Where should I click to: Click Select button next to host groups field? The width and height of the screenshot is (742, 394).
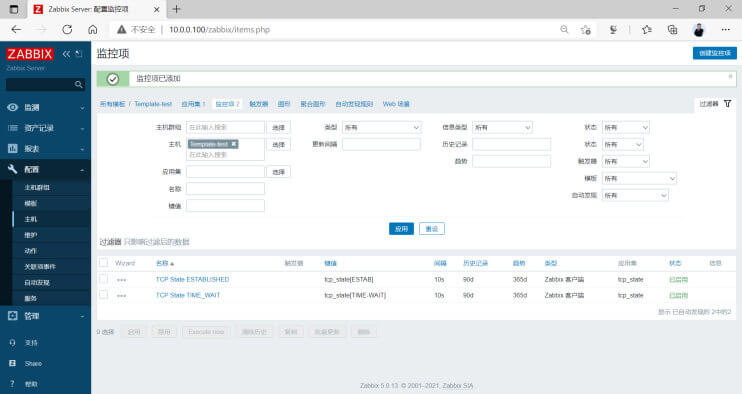pos(278,127)
